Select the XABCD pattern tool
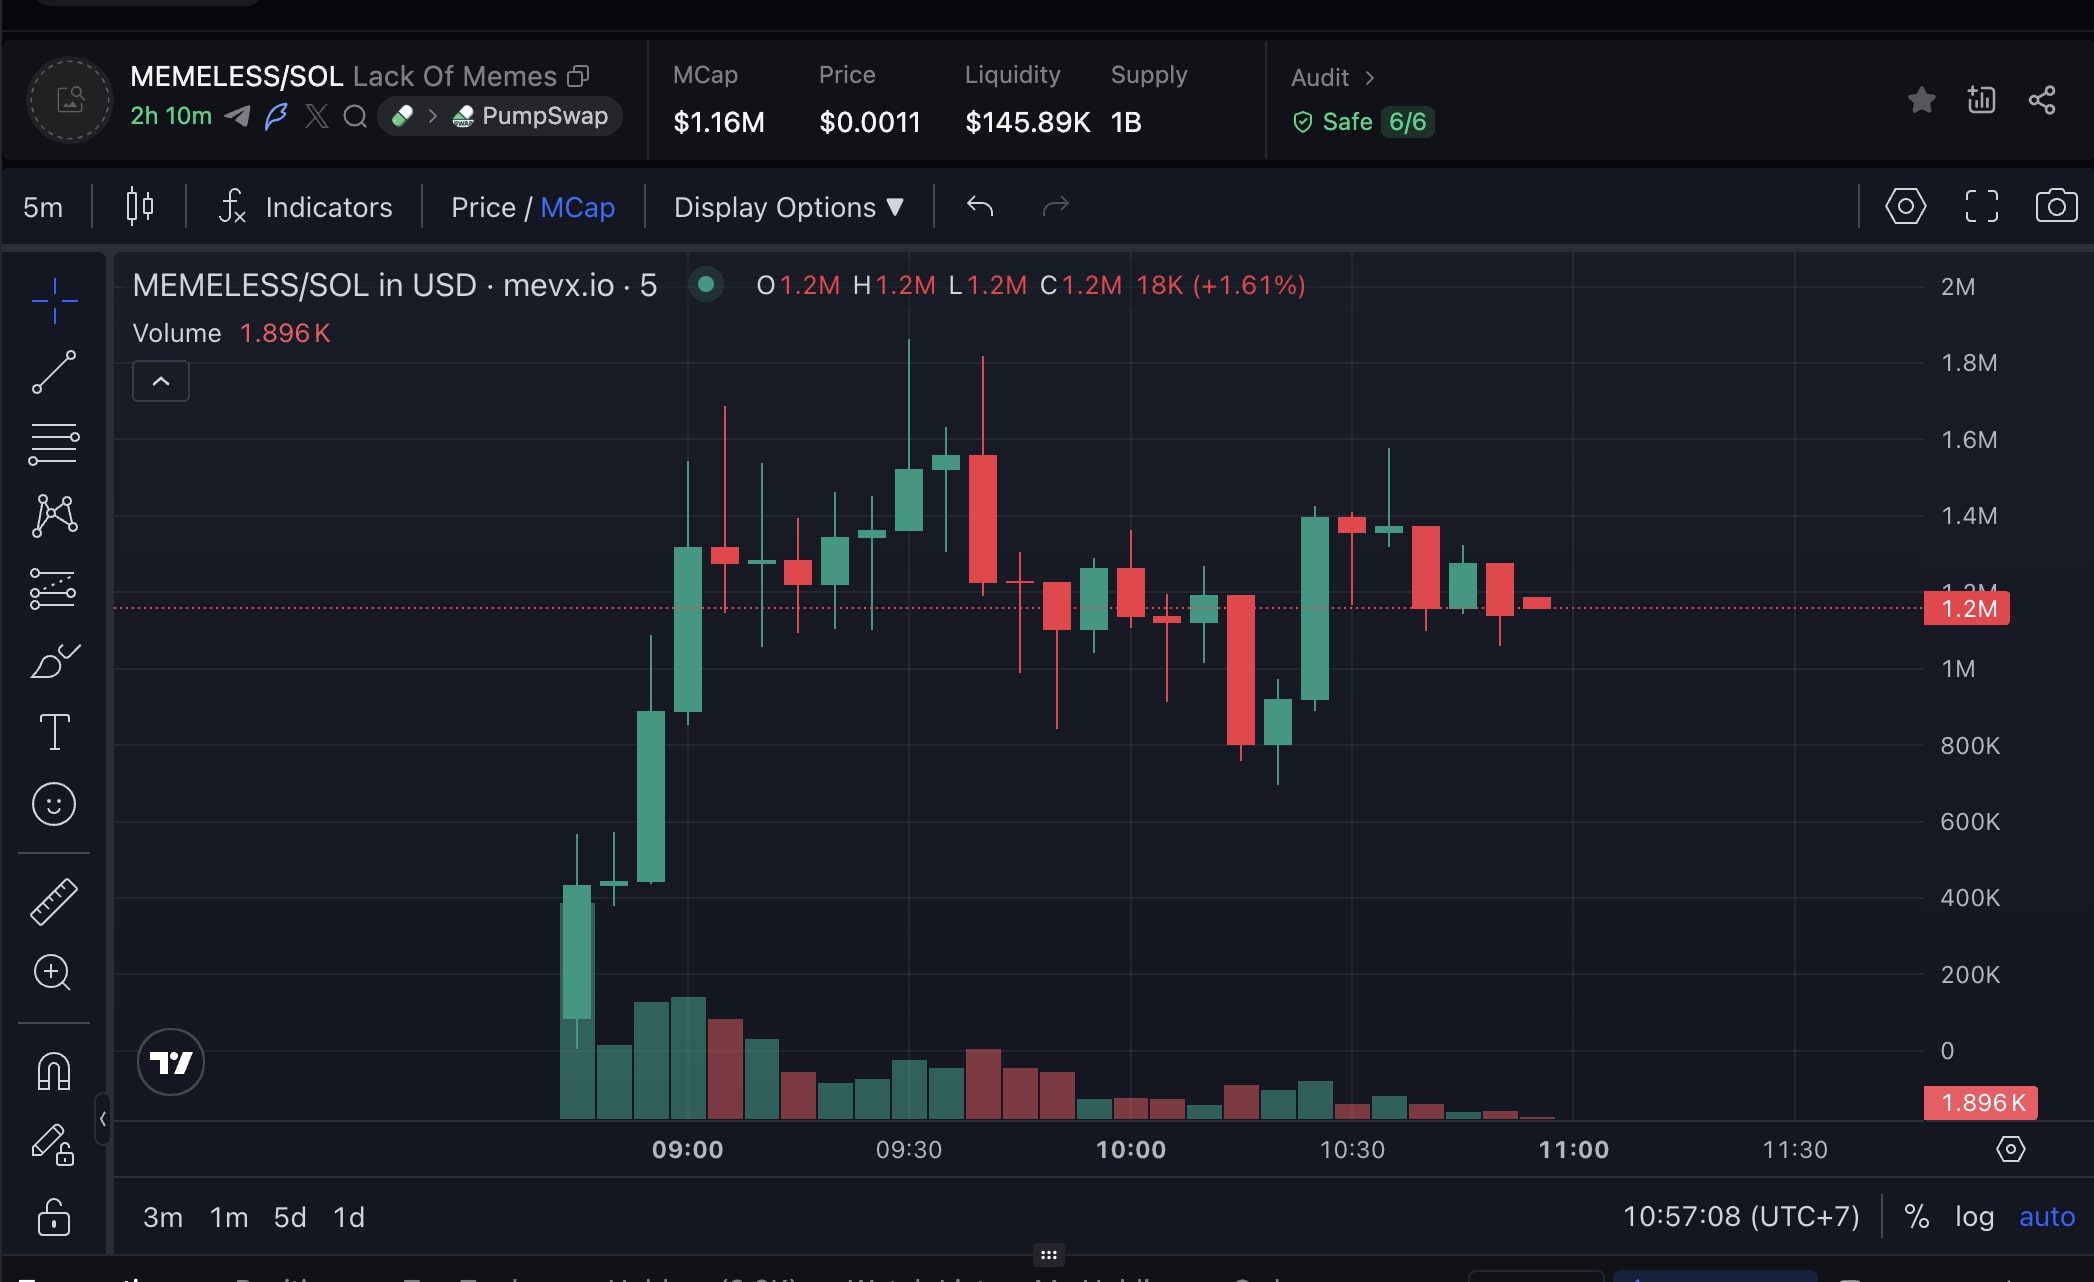This screenshot has width=2094, height=1282. 54,516
